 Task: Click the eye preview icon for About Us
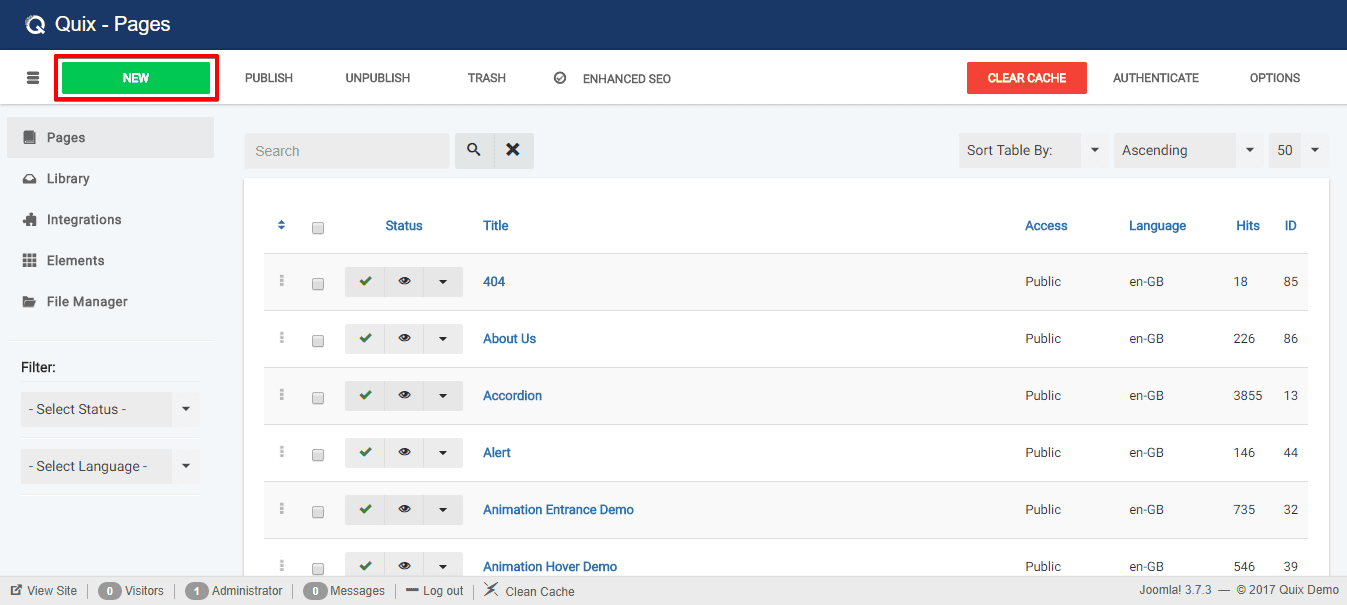(404, 339)
